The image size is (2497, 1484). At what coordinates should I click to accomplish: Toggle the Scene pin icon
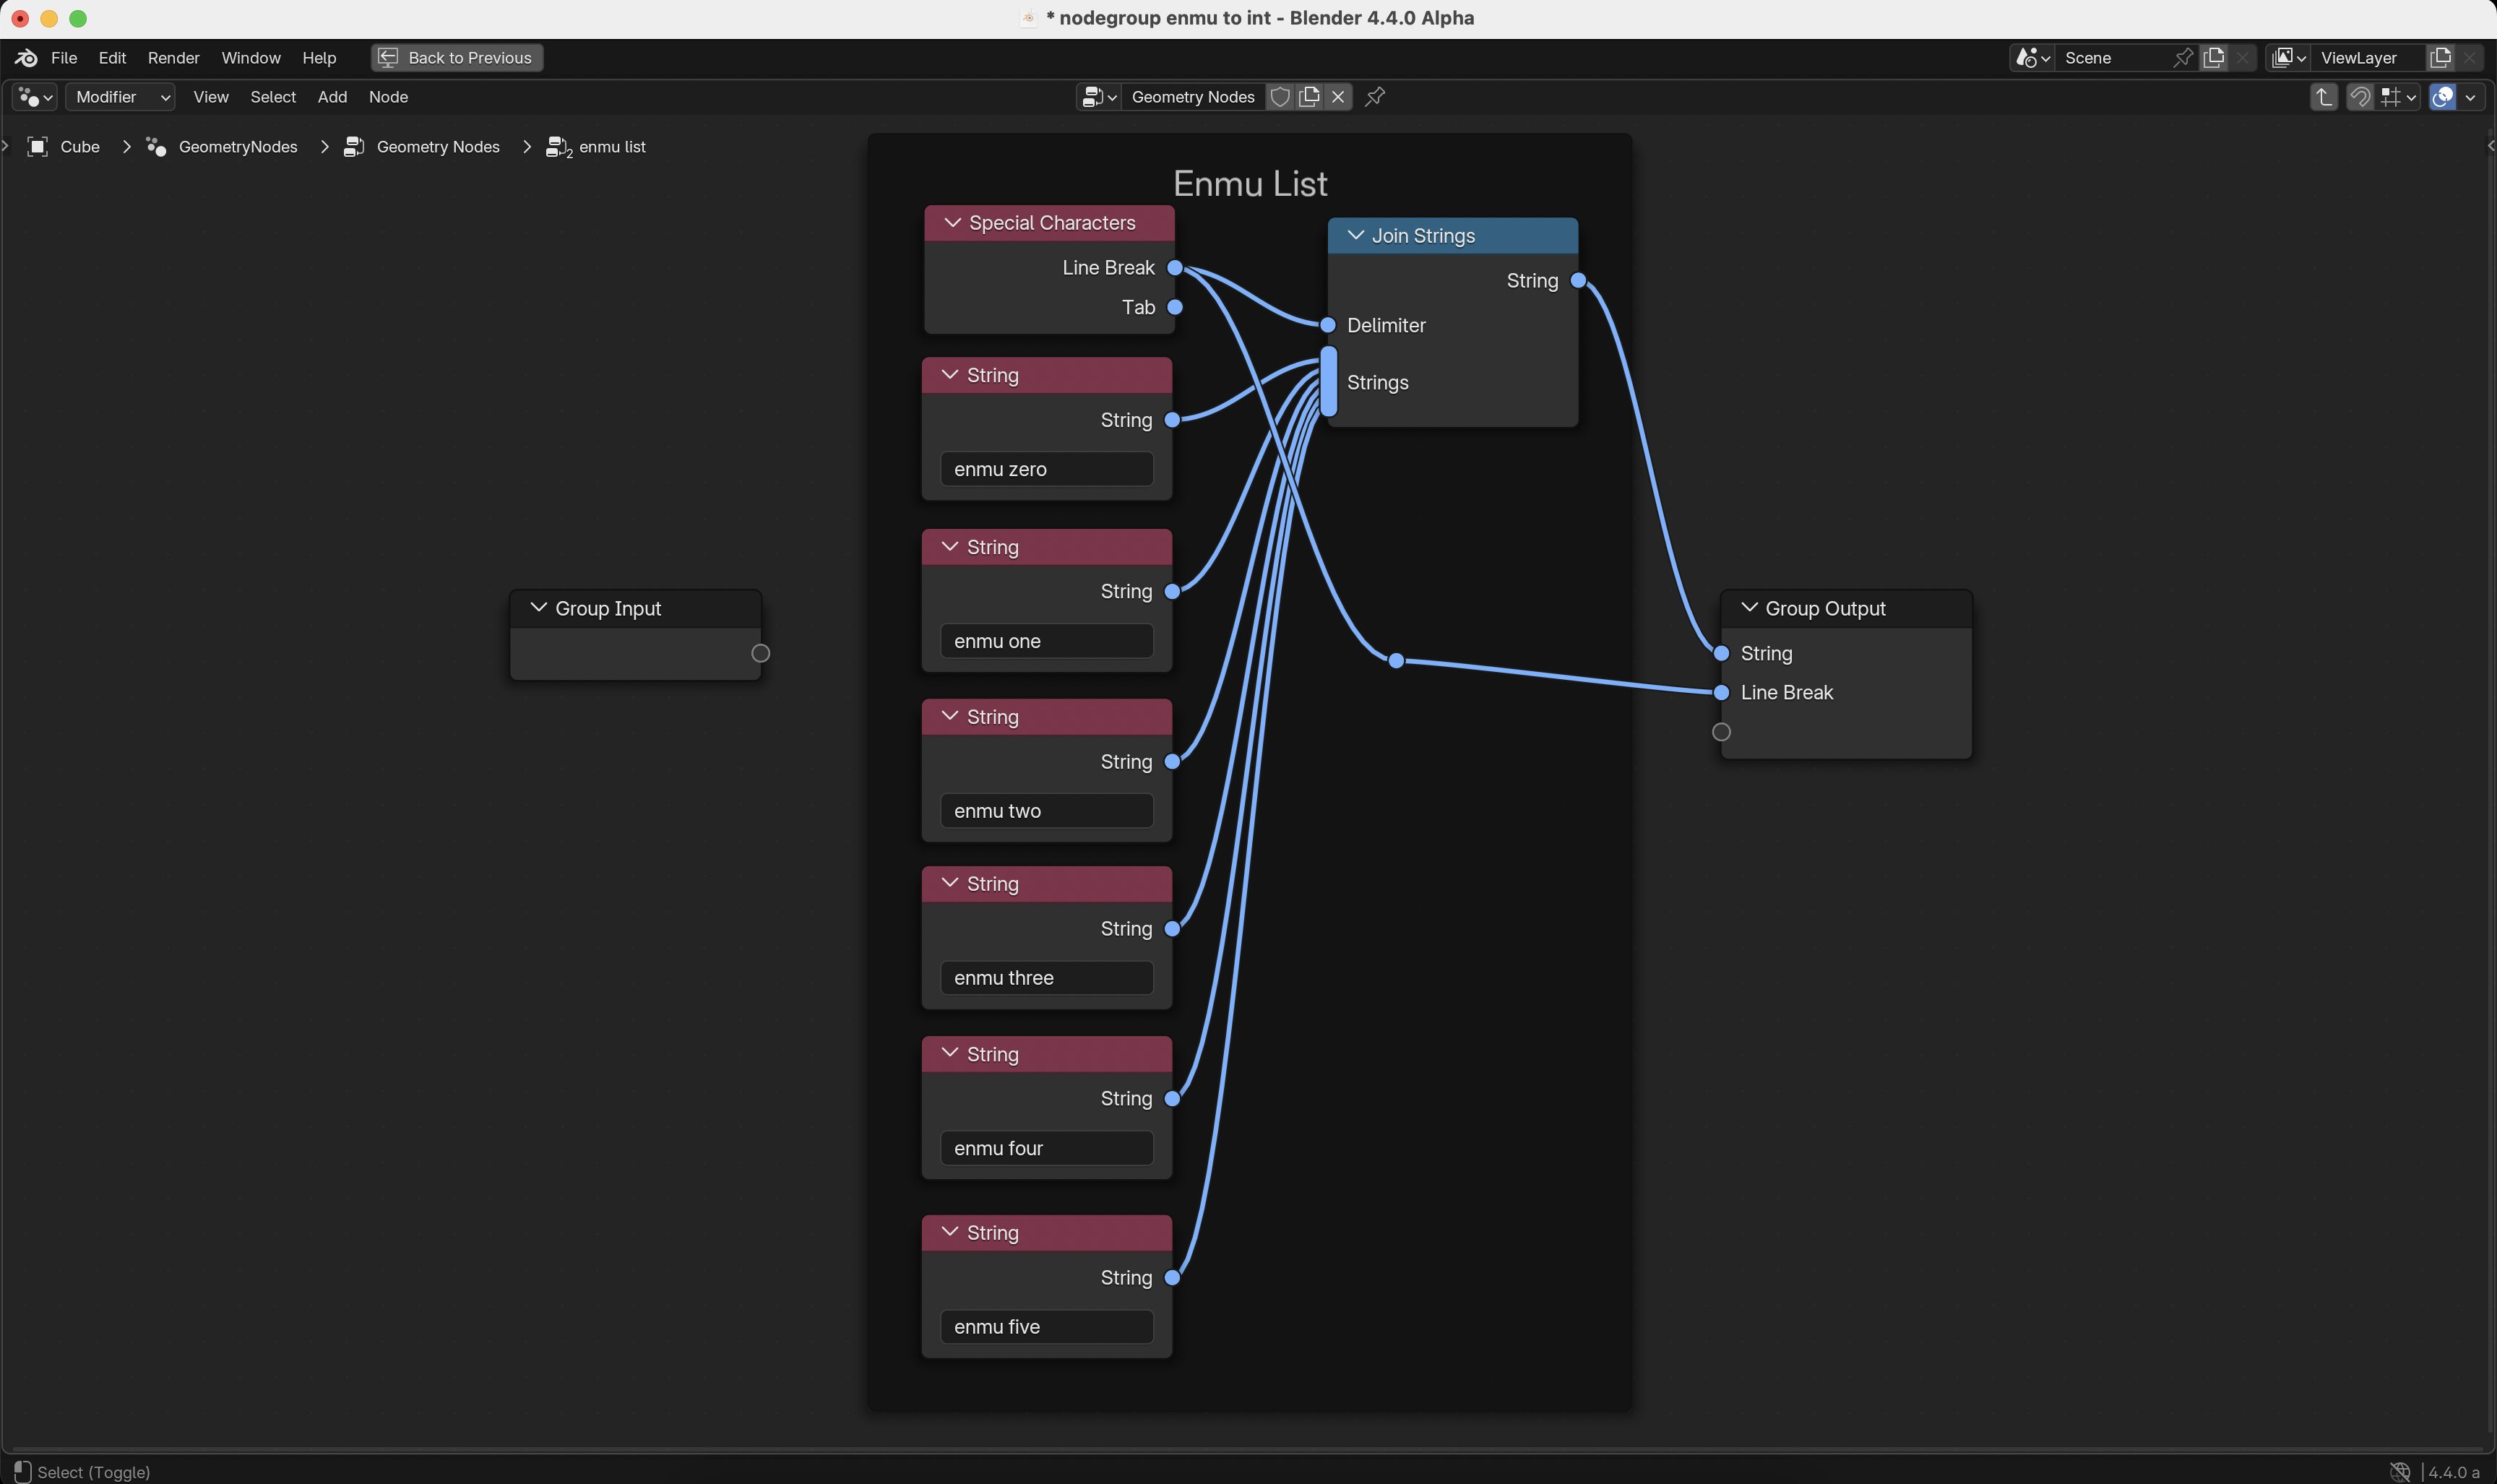2184,58
